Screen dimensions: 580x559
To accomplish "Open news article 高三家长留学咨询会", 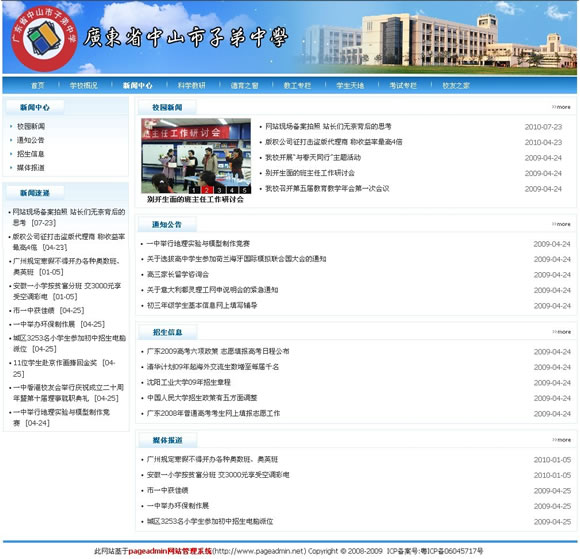I will tap(178, 275).
